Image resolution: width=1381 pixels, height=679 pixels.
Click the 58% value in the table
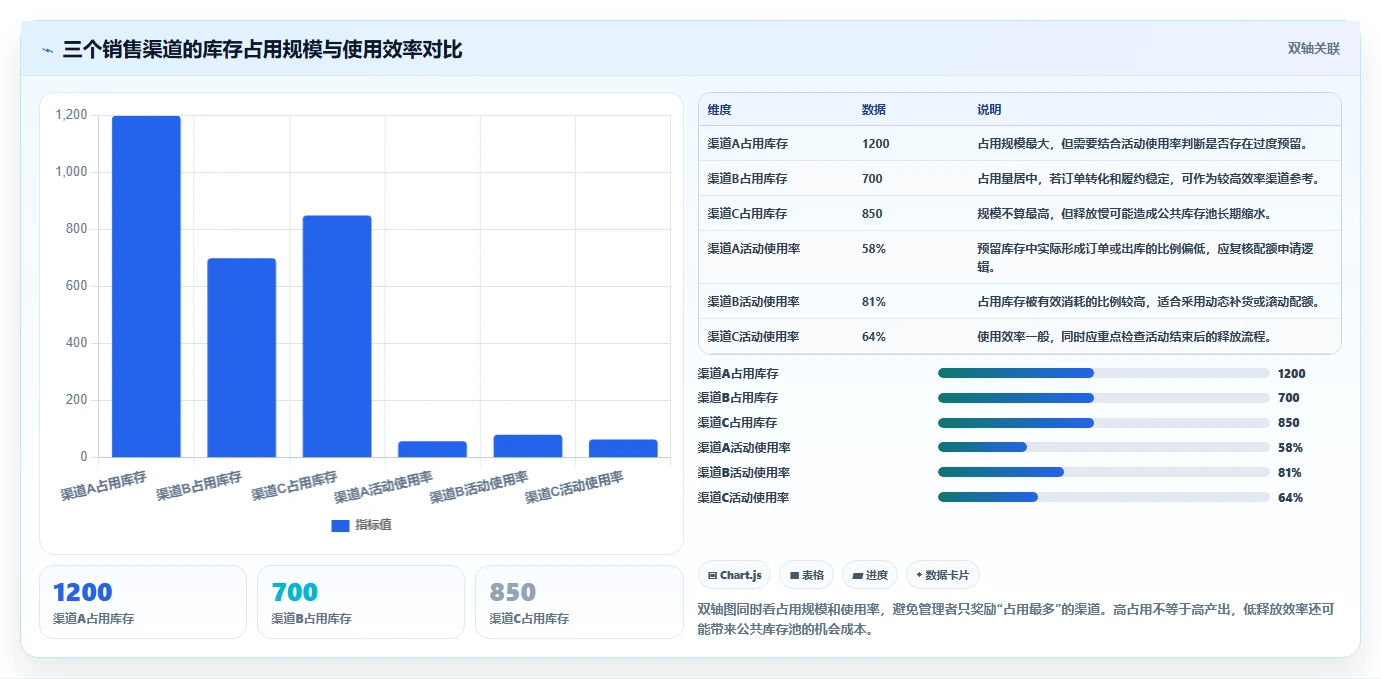coord(873,249)
